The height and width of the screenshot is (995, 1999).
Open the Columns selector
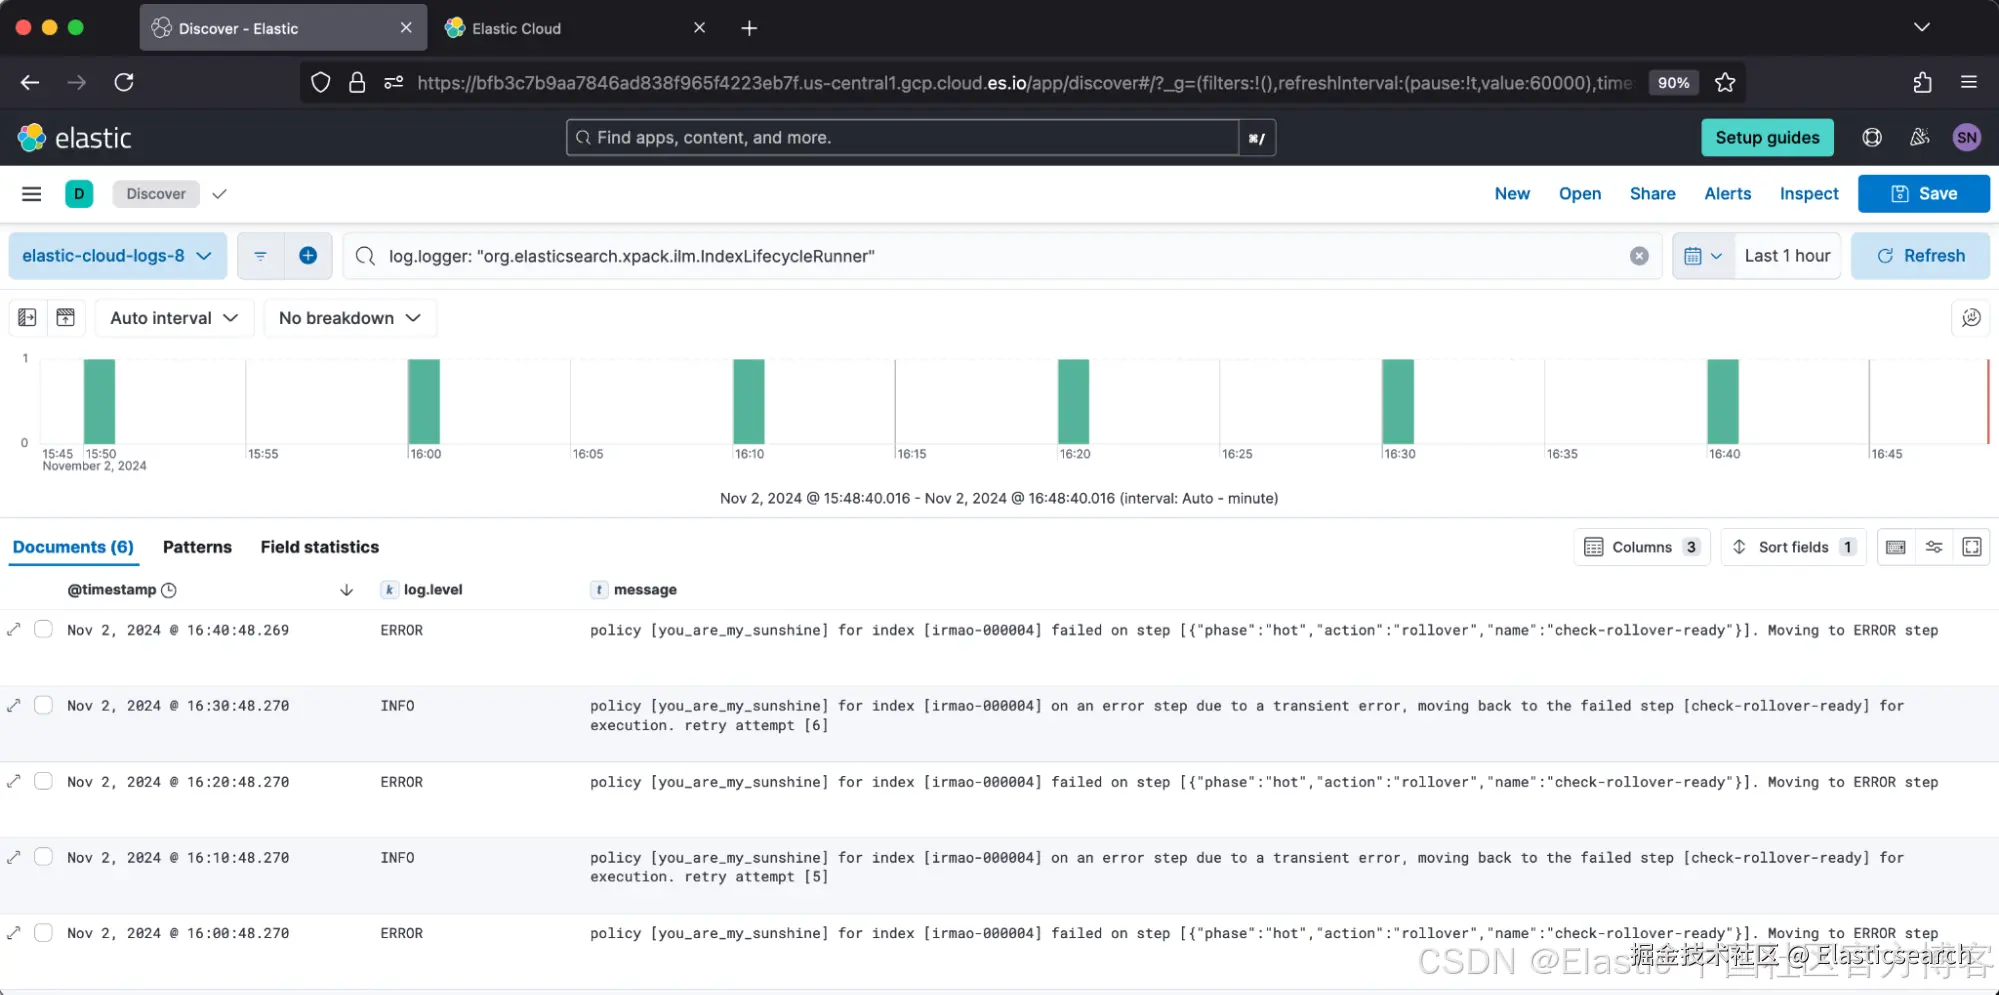point(1642,547)
